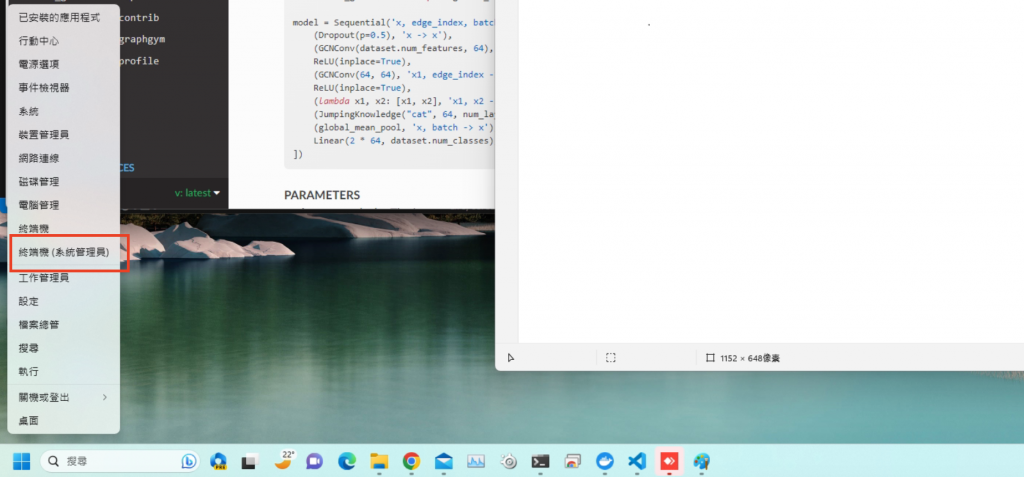Image resolution: width=1024 pixels, height=477 pixels.
Task: Open 已安裝的應用程式 from the context menu
Action: [x=63, y=18]
